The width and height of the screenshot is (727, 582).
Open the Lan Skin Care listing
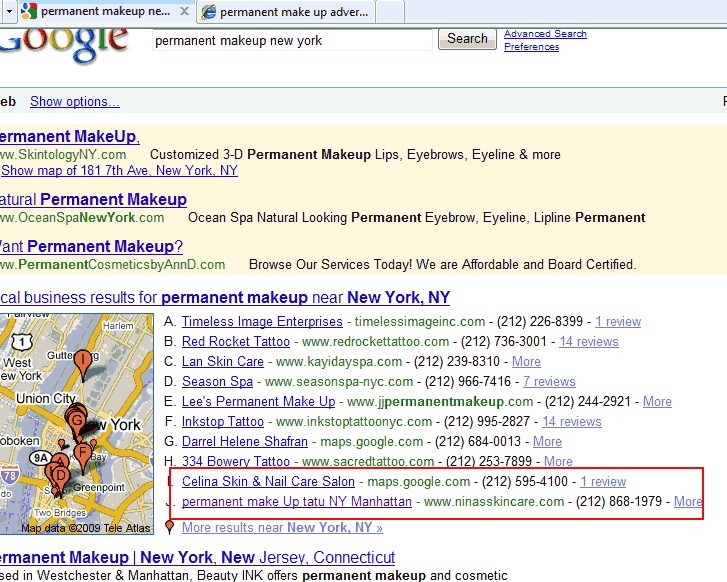223,361
